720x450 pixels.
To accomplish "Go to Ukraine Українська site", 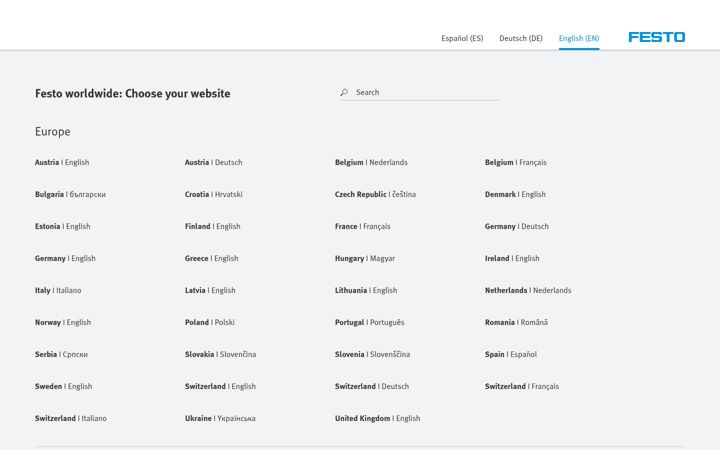I will [x=220, y=418].
